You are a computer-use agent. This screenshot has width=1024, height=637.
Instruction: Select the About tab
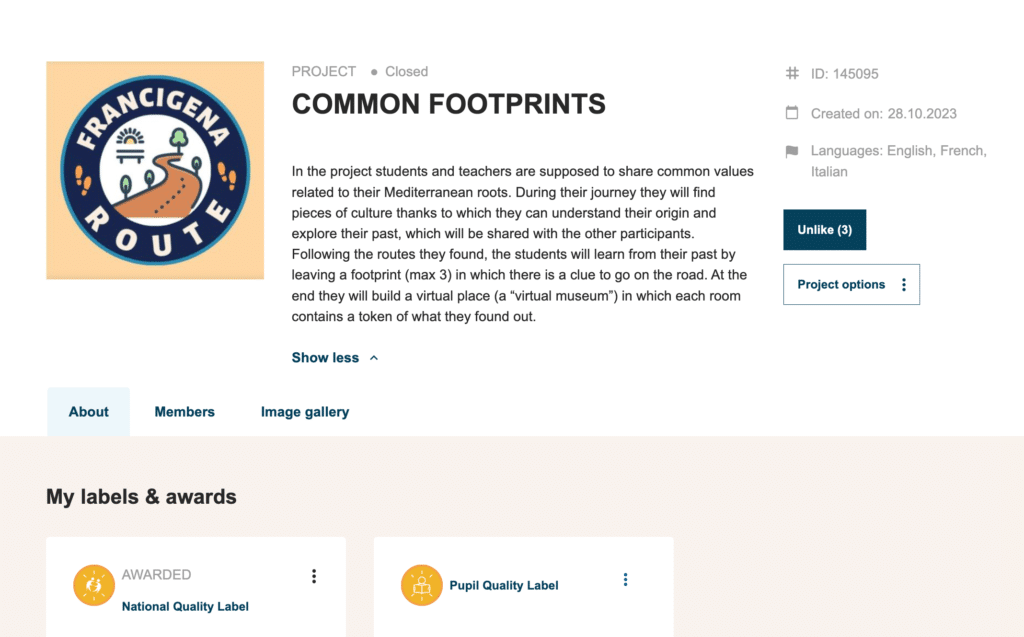pyautogui.click(x=89, y=412)
